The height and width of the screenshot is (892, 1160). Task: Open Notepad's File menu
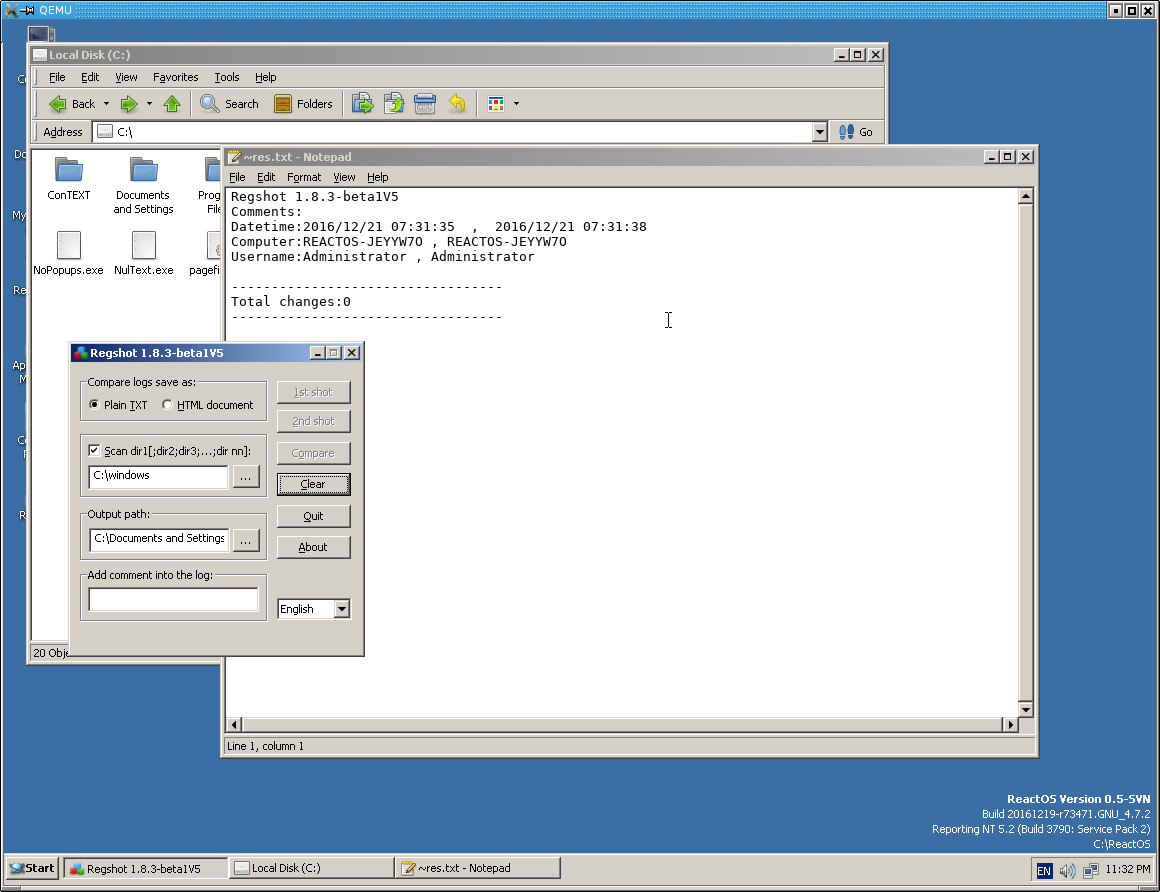pos(237,178)
